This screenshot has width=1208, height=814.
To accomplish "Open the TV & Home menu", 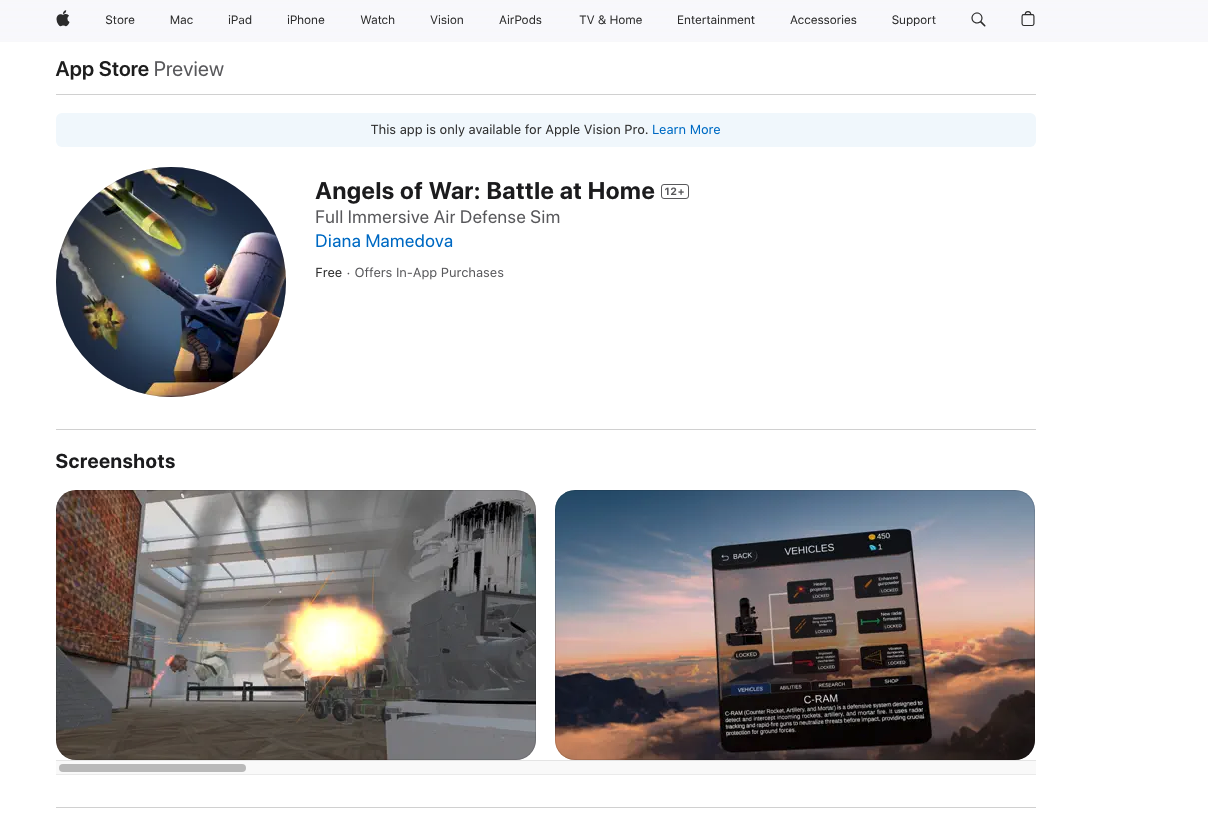I will point(610,20).
